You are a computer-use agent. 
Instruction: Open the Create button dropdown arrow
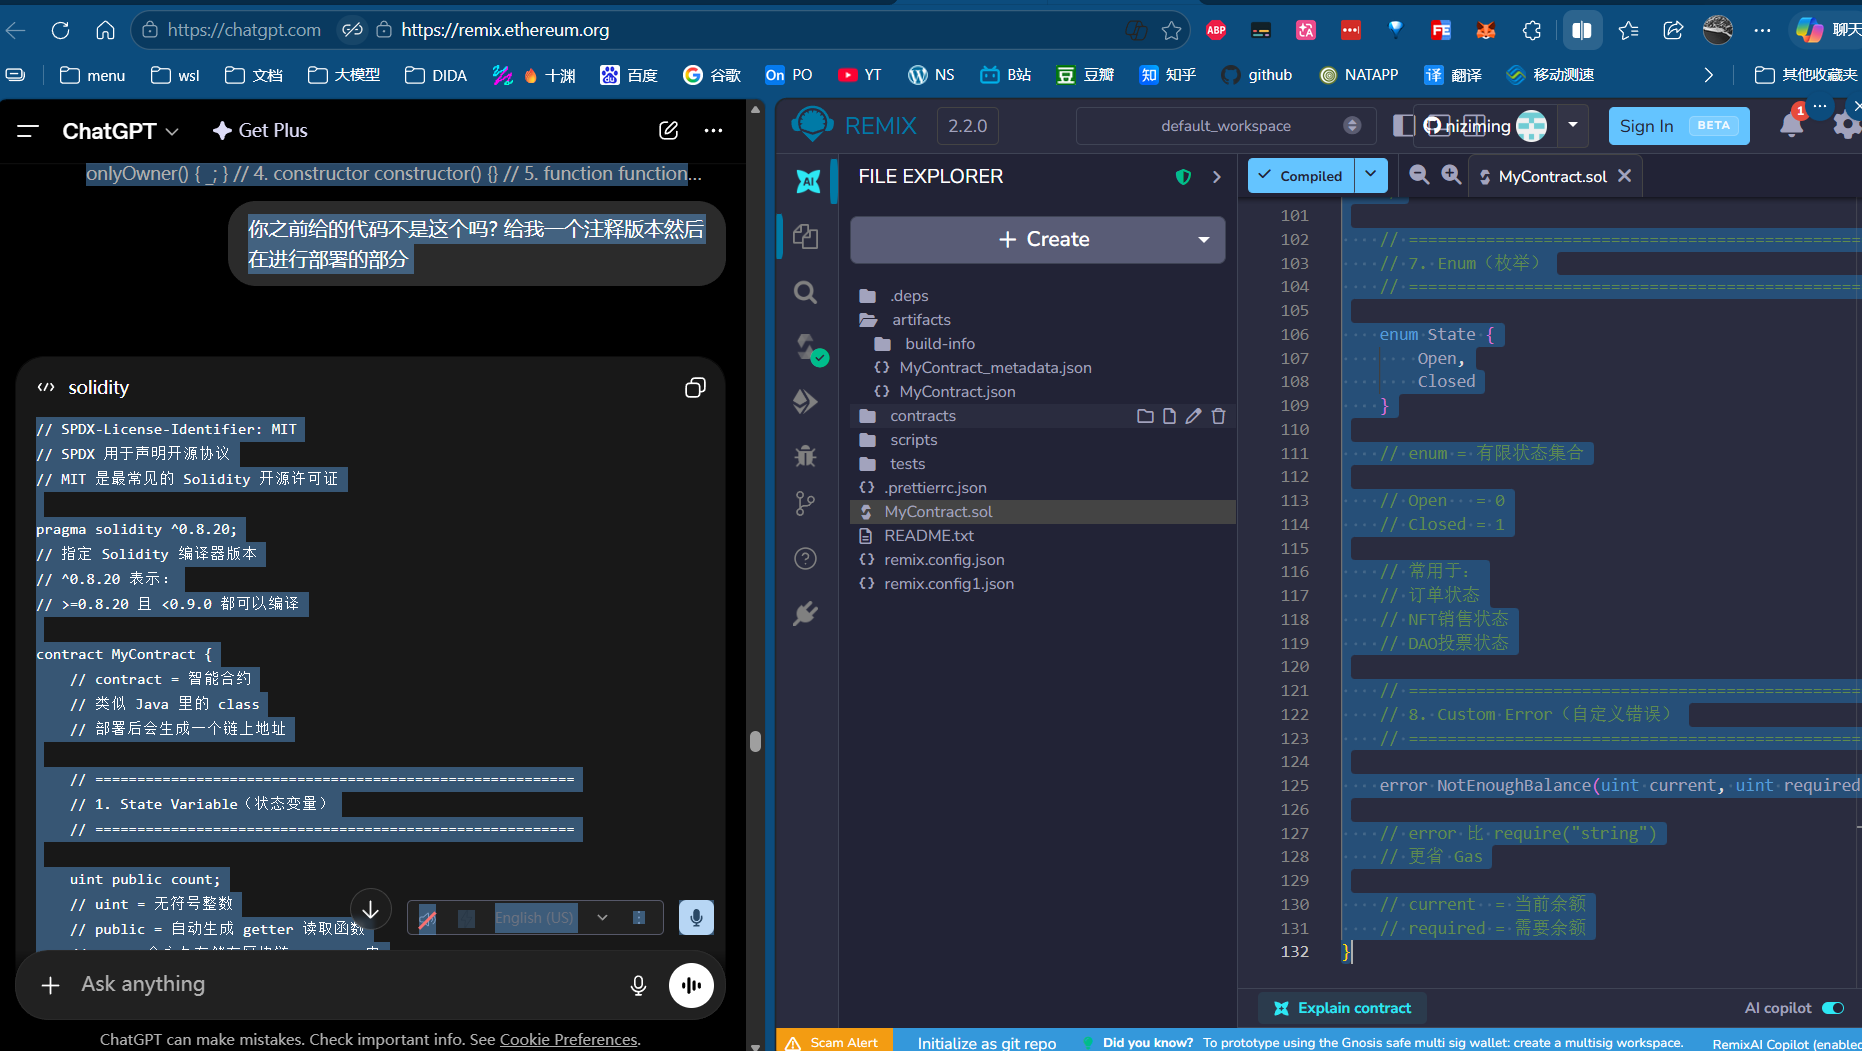(1204, 240)
